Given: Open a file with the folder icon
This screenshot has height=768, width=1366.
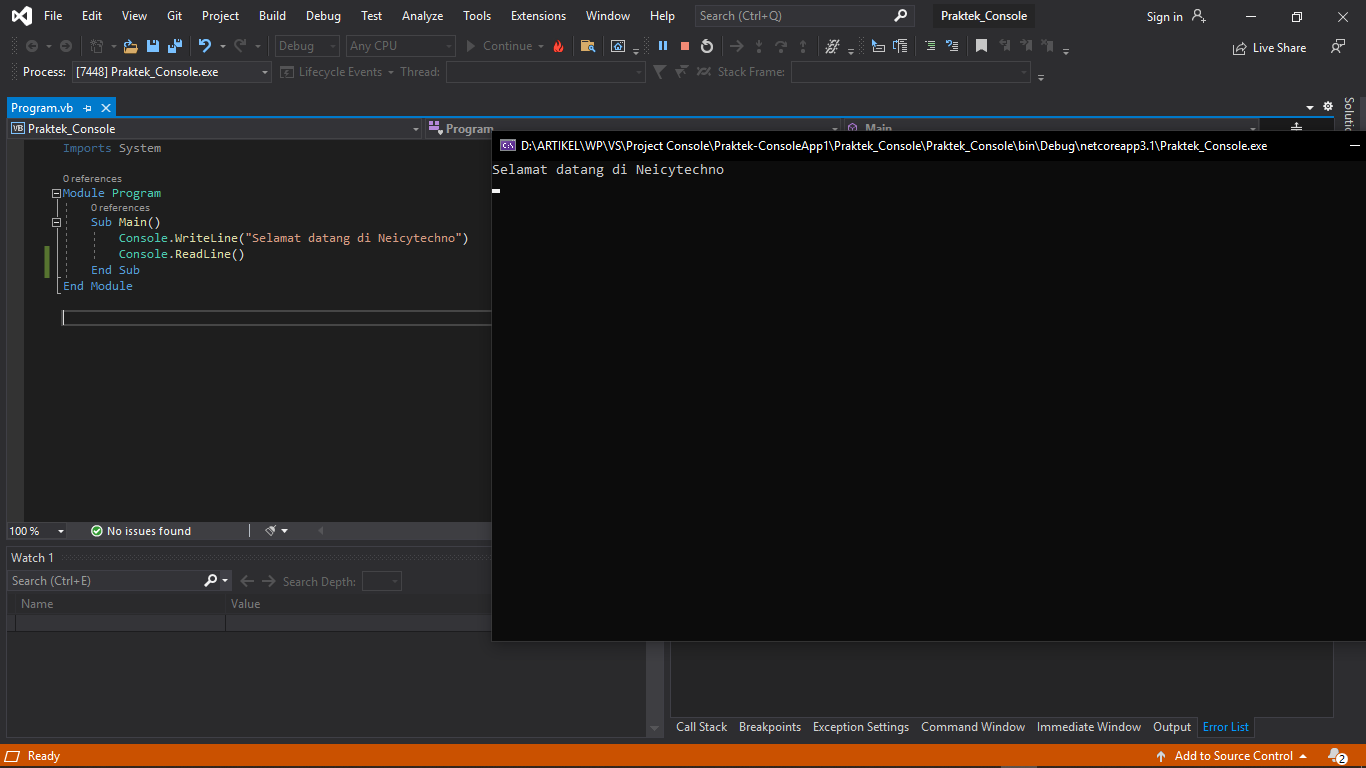Looking at the screenshot, I should coord(131,46).
